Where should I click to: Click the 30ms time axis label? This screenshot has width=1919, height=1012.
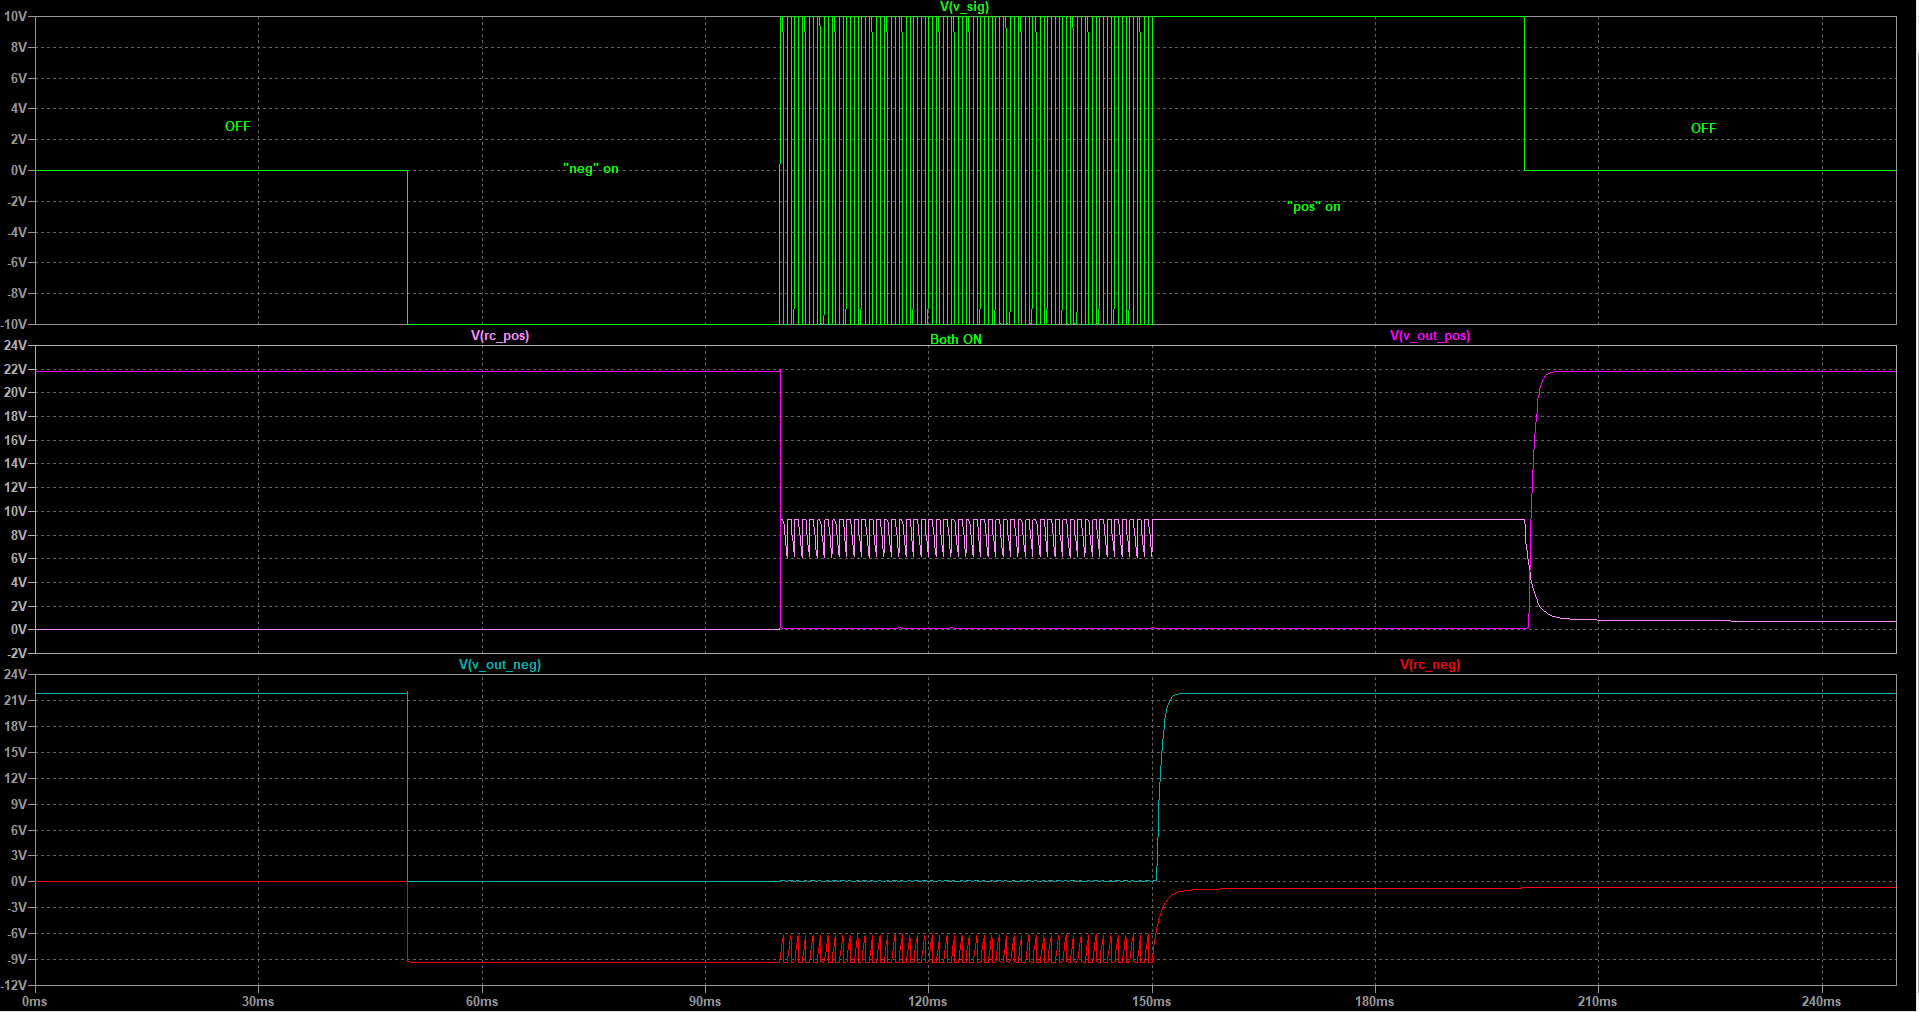coord(258,1002)
